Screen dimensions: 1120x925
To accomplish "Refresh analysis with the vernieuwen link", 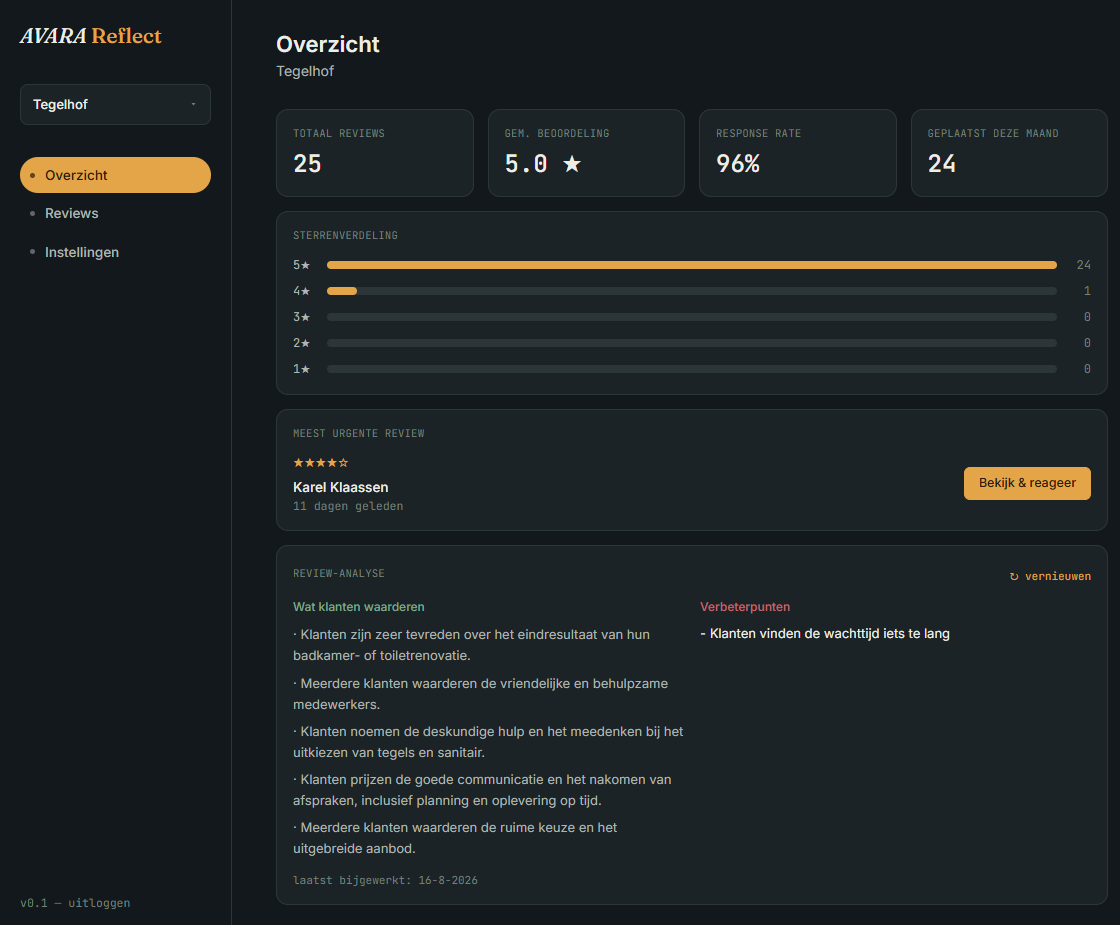I will click(1050, 576).
